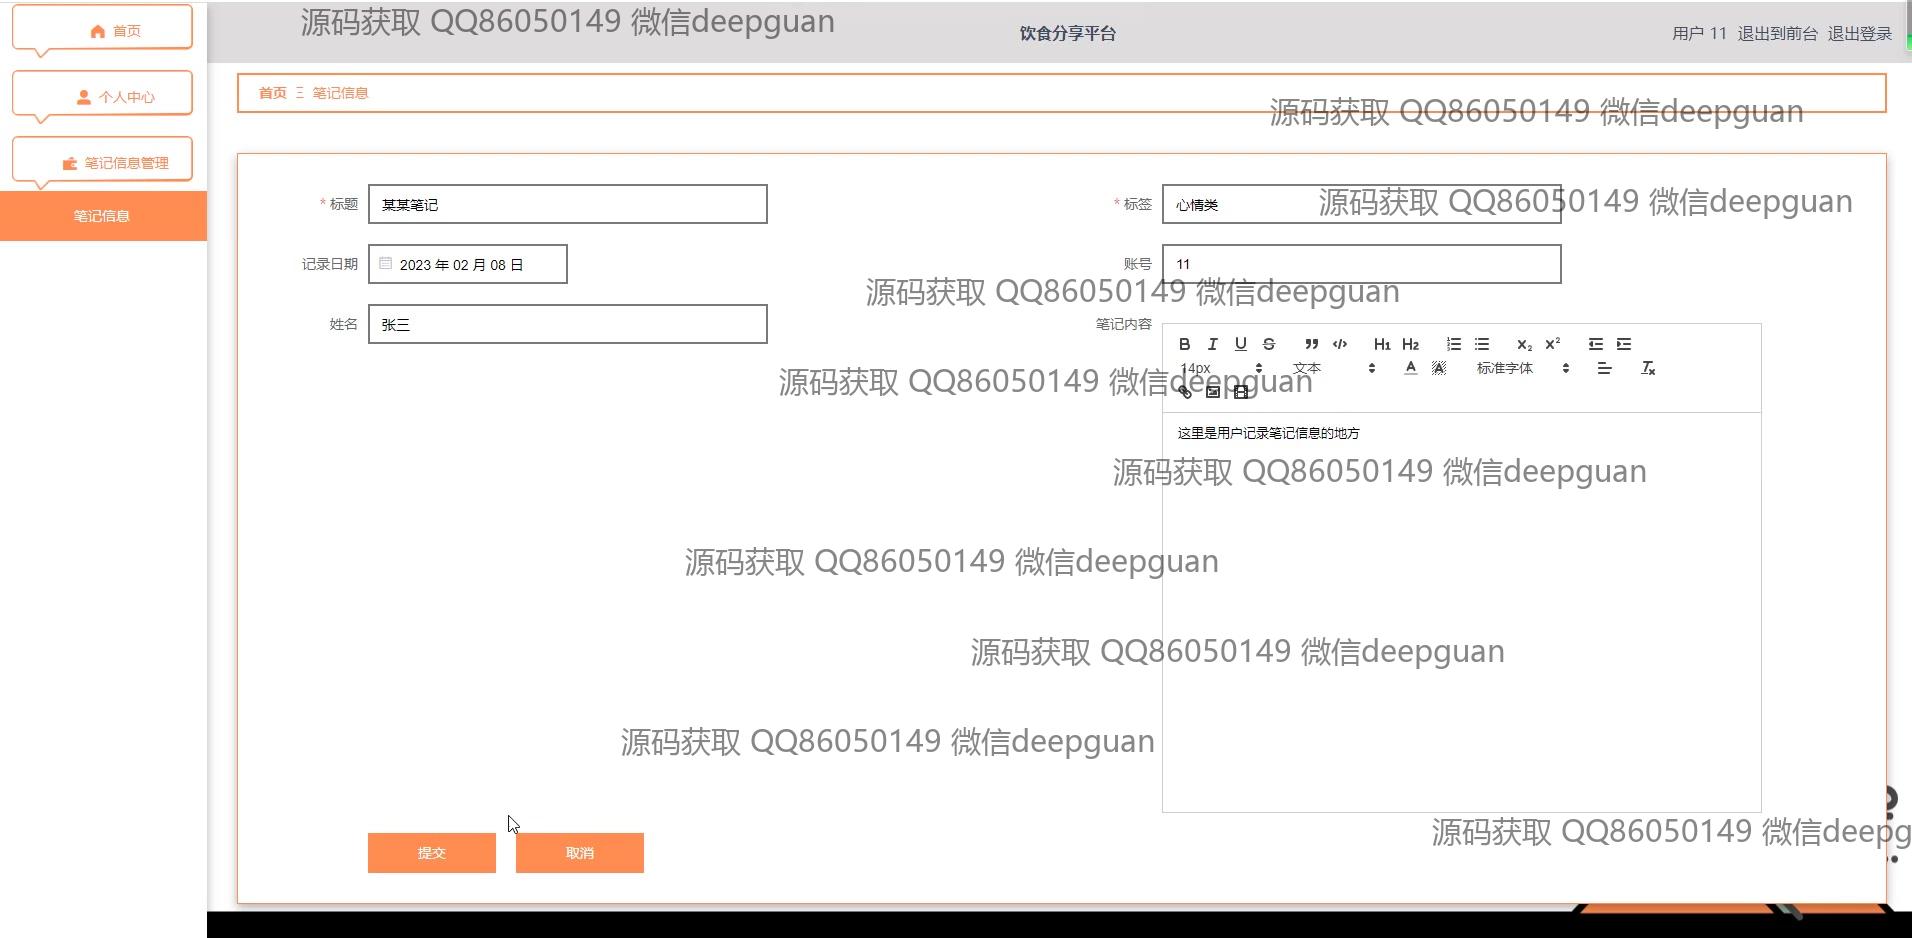Viewport: 1912px width, 938px height.
Task: Toggle bold formatting in the note editor
Action: 1184,344
